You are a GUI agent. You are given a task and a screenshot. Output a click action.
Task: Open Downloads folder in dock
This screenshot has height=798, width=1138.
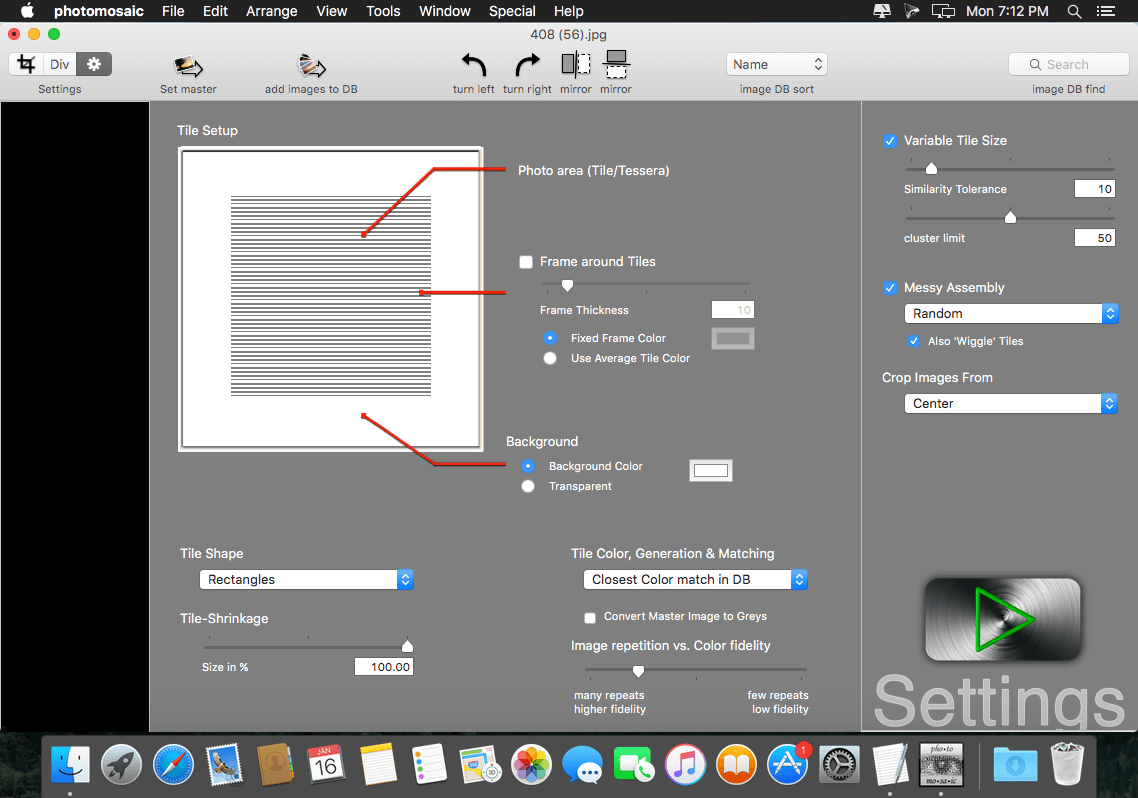coord(1015,765)
